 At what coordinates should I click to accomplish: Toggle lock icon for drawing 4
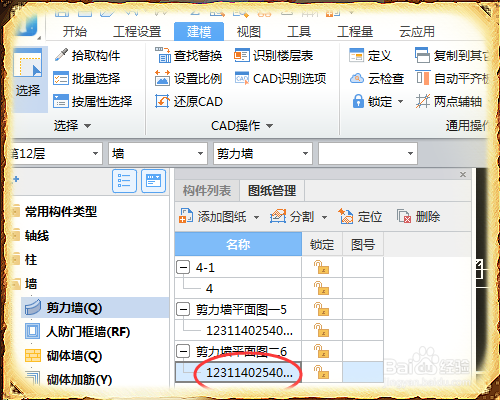click(322, 288)
